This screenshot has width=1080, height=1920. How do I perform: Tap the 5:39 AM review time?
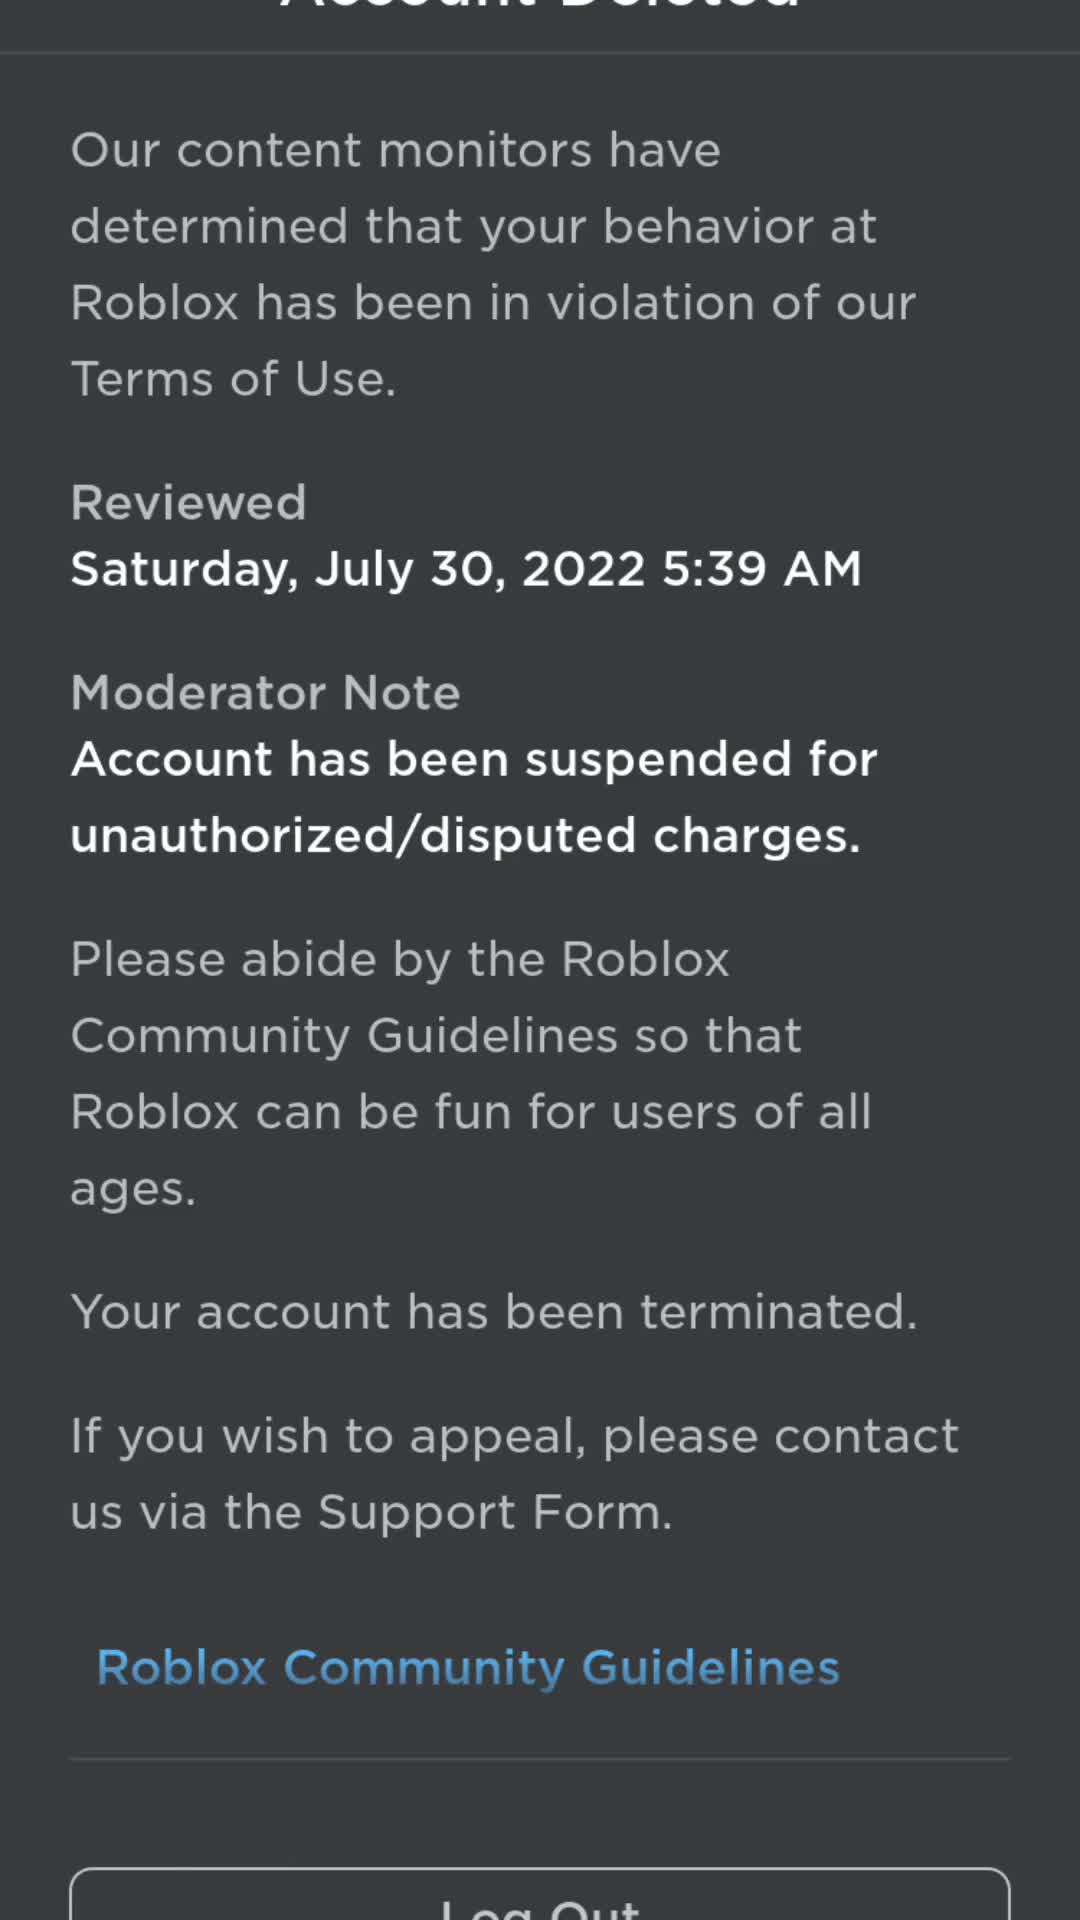pyautogui.click(x=761, y=569)
